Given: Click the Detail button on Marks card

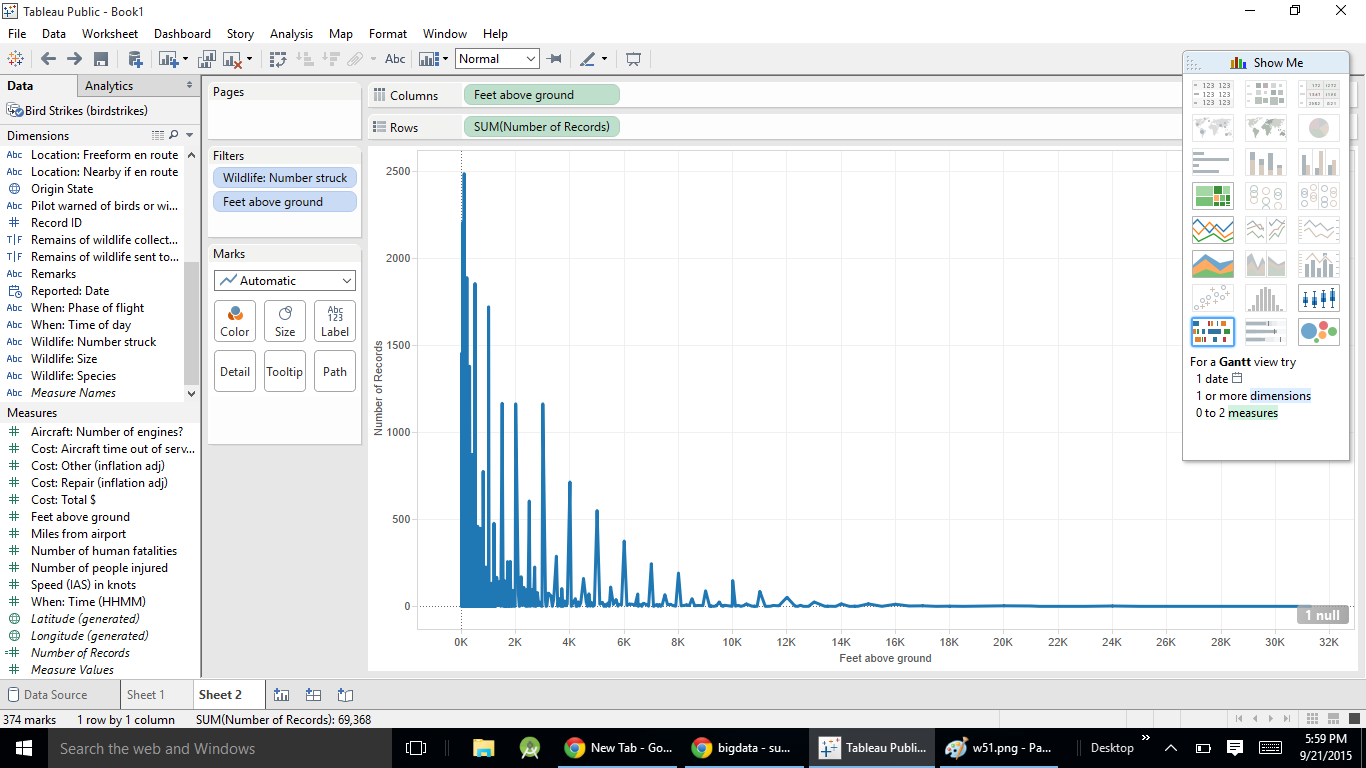Looking at the screenshot, I should [235, 371].
